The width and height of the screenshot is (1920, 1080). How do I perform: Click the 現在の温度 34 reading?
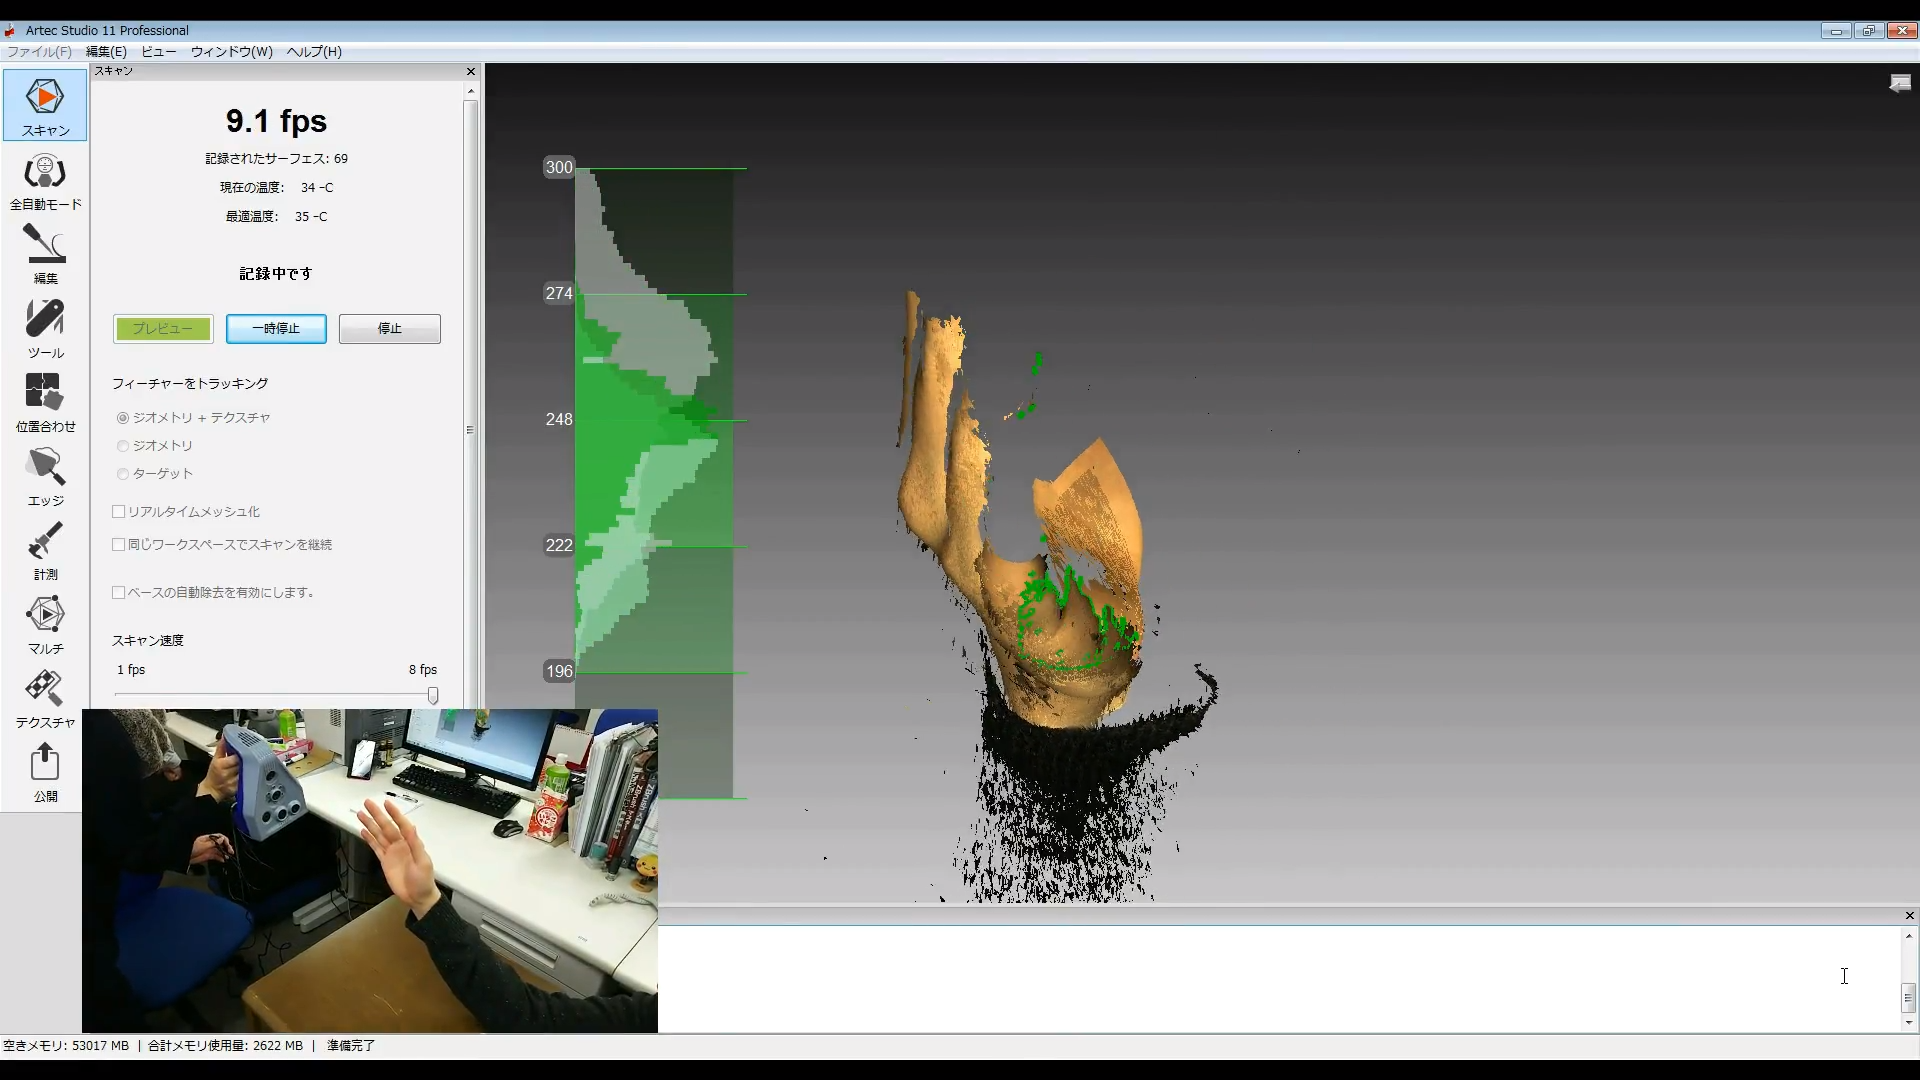276,187
